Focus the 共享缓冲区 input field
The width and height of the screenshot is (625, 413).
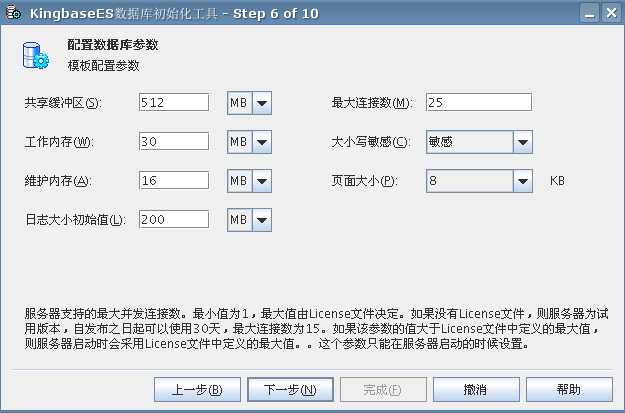(x=174, y=102)
